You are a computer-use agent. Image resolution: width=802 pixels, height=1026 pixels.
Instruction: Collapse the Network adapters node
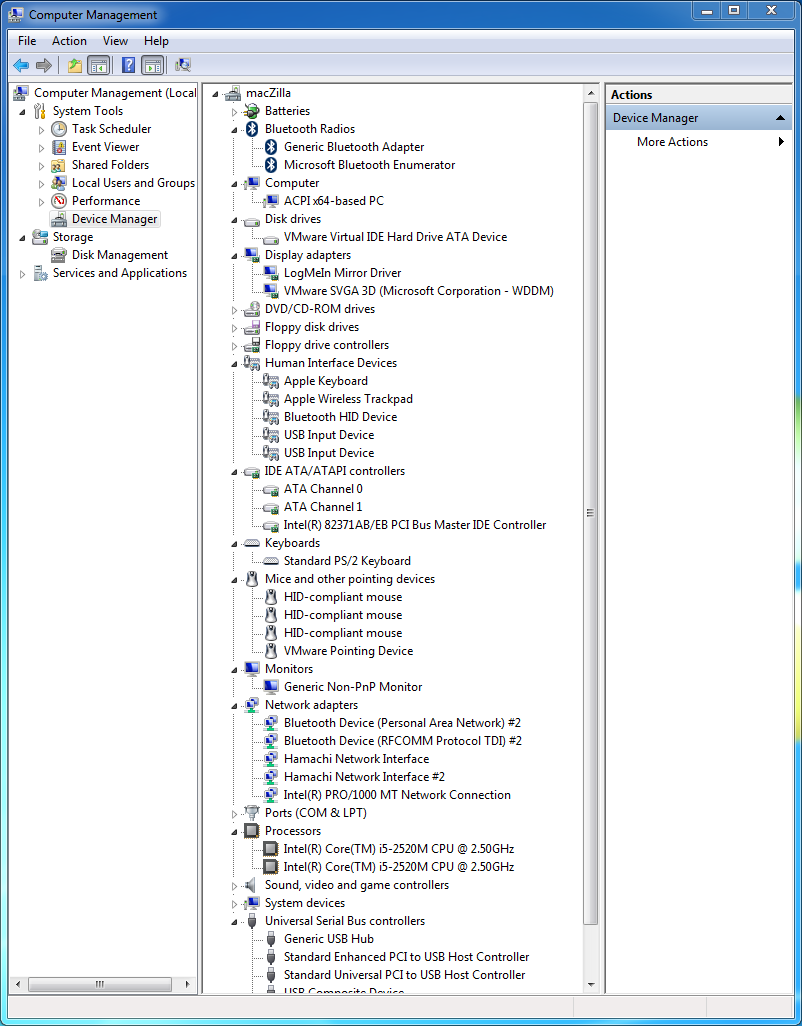click(234, 705)
